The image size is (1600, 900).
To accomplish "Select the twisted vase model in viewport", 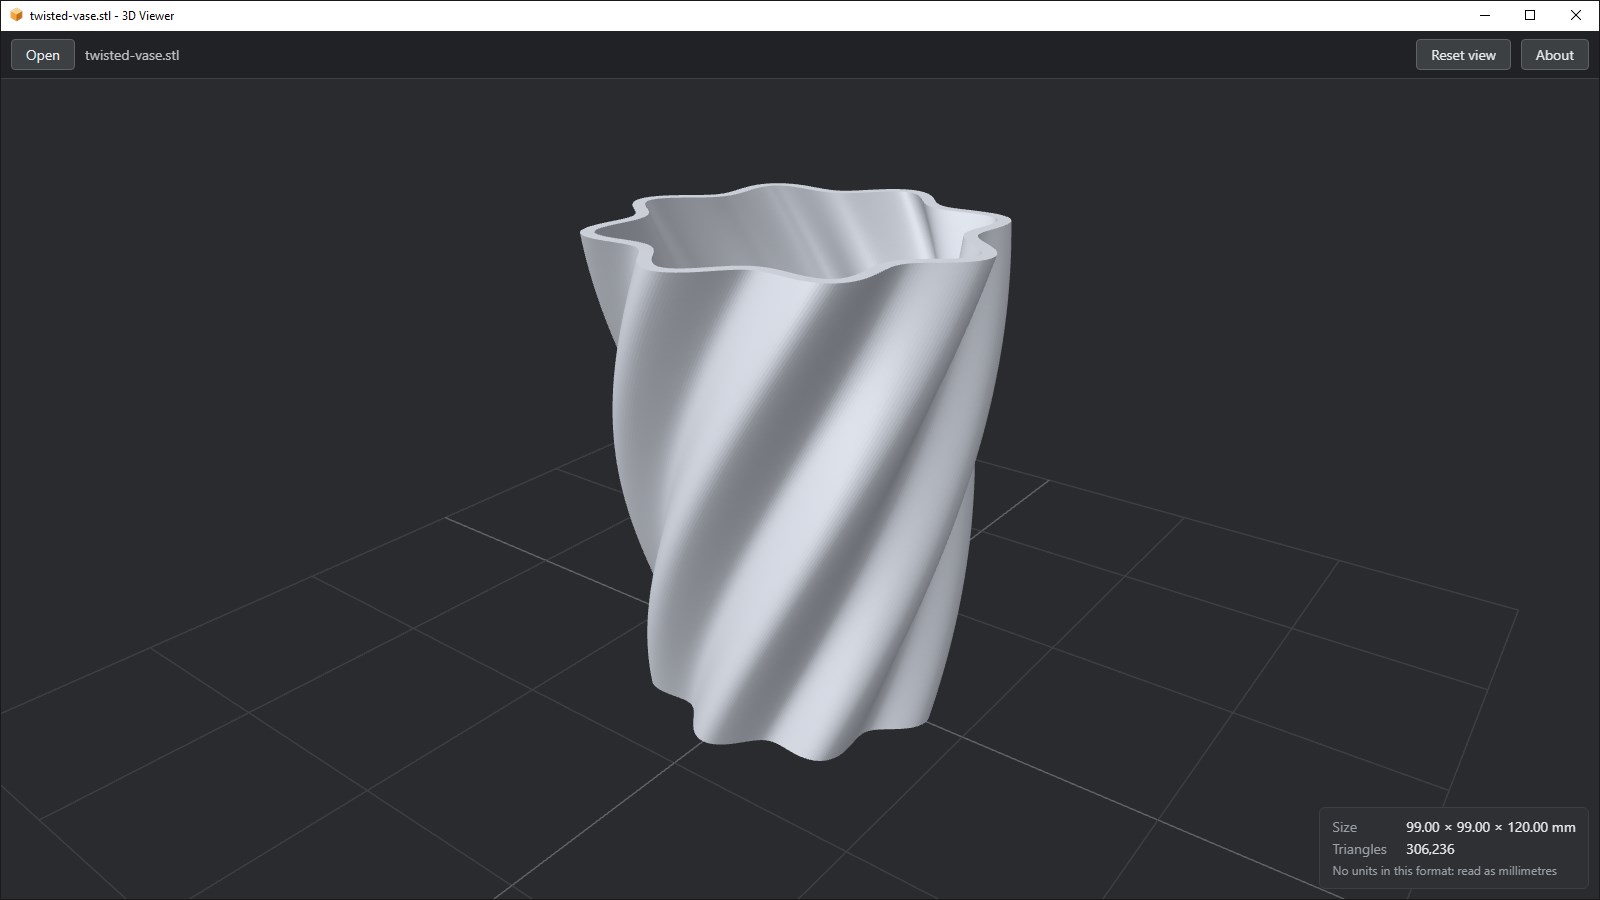I will [x=795, y=470].
